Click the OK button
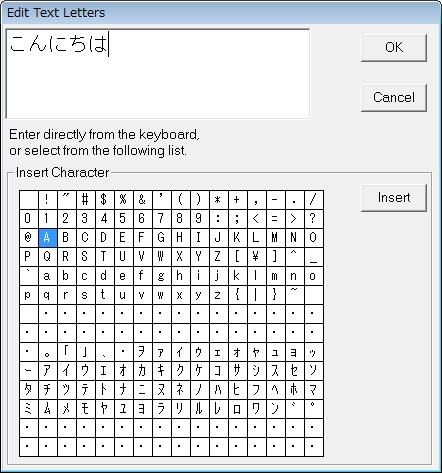The width and height of the screenshot is (442, 473). click(394, 48)
